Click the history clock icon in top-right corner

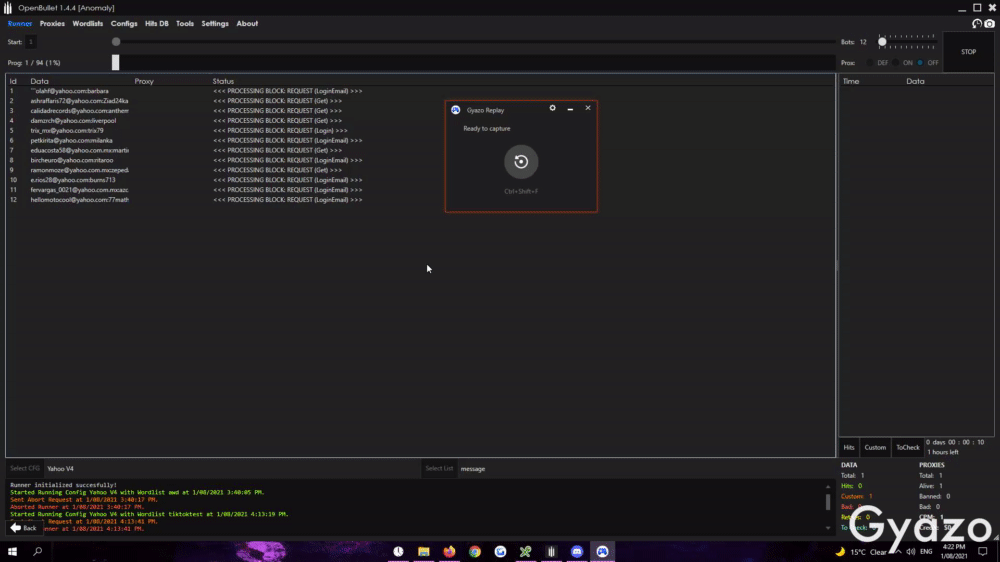click(x=977, y=24)
